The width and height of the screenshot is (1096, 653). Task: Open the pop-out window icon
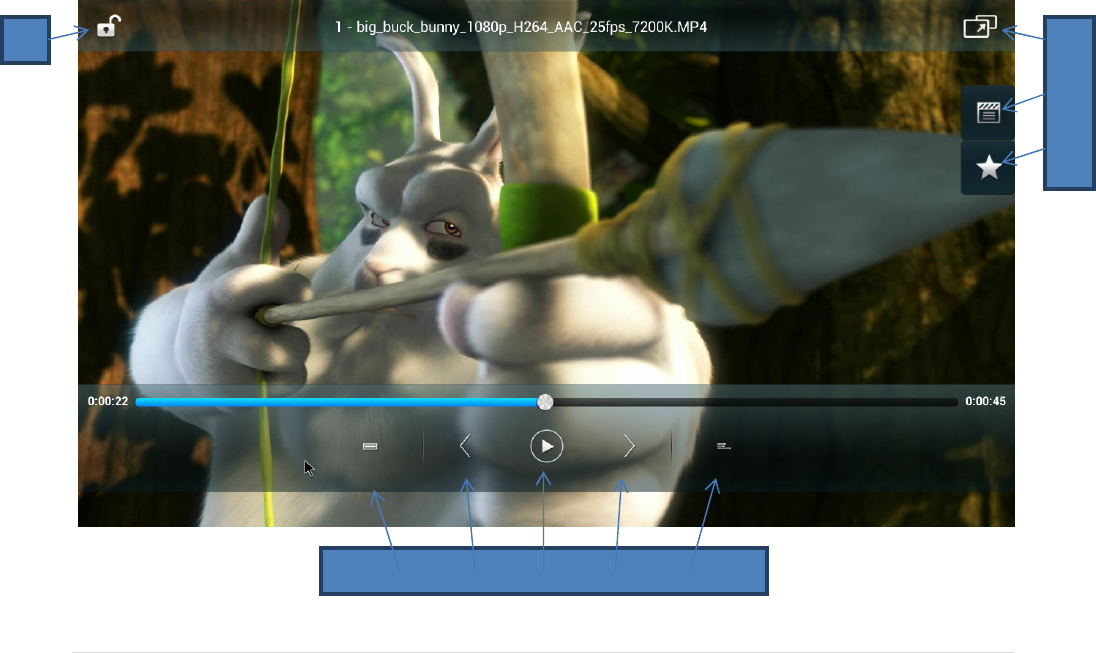[x=979, y=27]
